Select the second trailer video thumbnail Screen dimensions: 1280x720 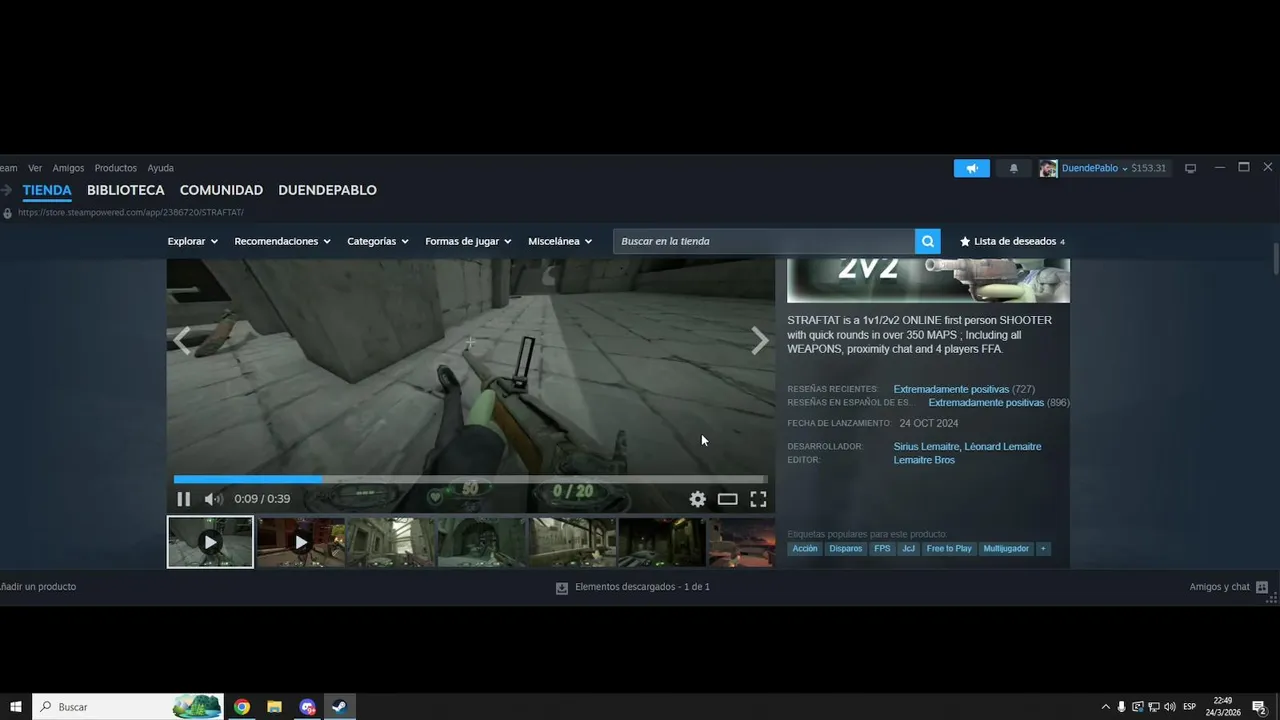click(300, 542)
